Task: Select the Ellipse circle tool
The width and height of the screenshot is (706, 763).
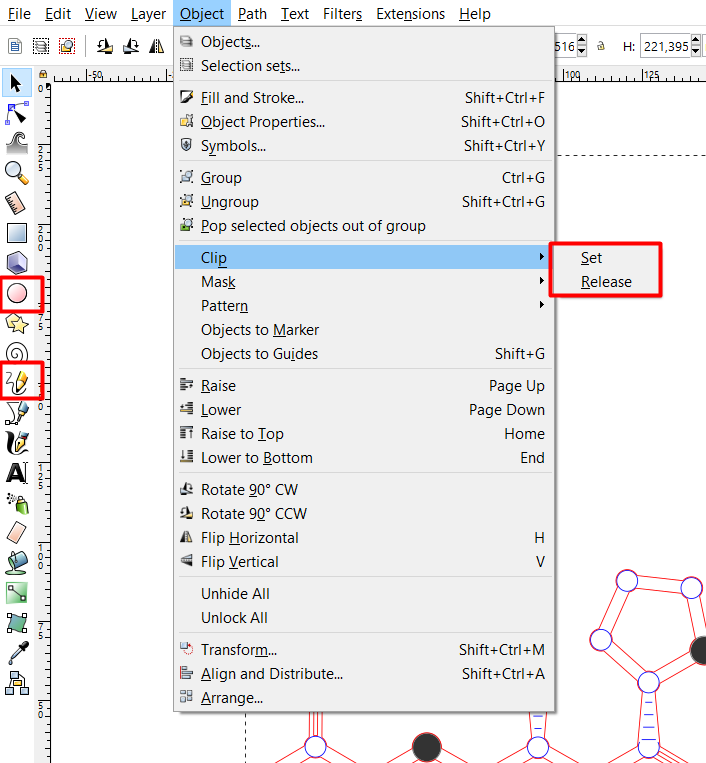Action: click(17, 294)
